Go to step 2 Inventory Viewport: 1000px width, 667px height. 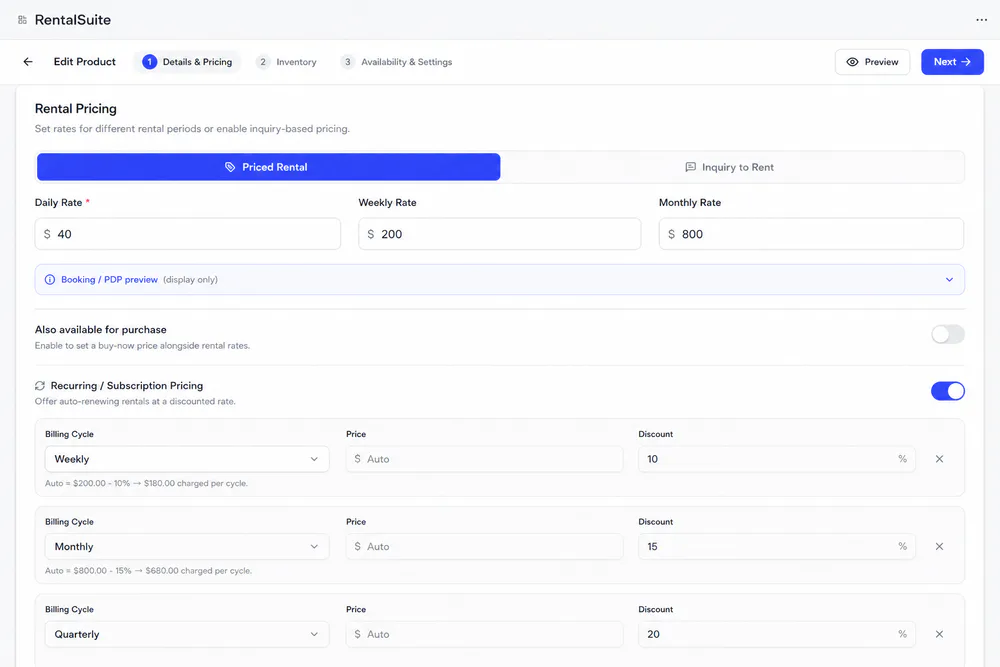286,62
